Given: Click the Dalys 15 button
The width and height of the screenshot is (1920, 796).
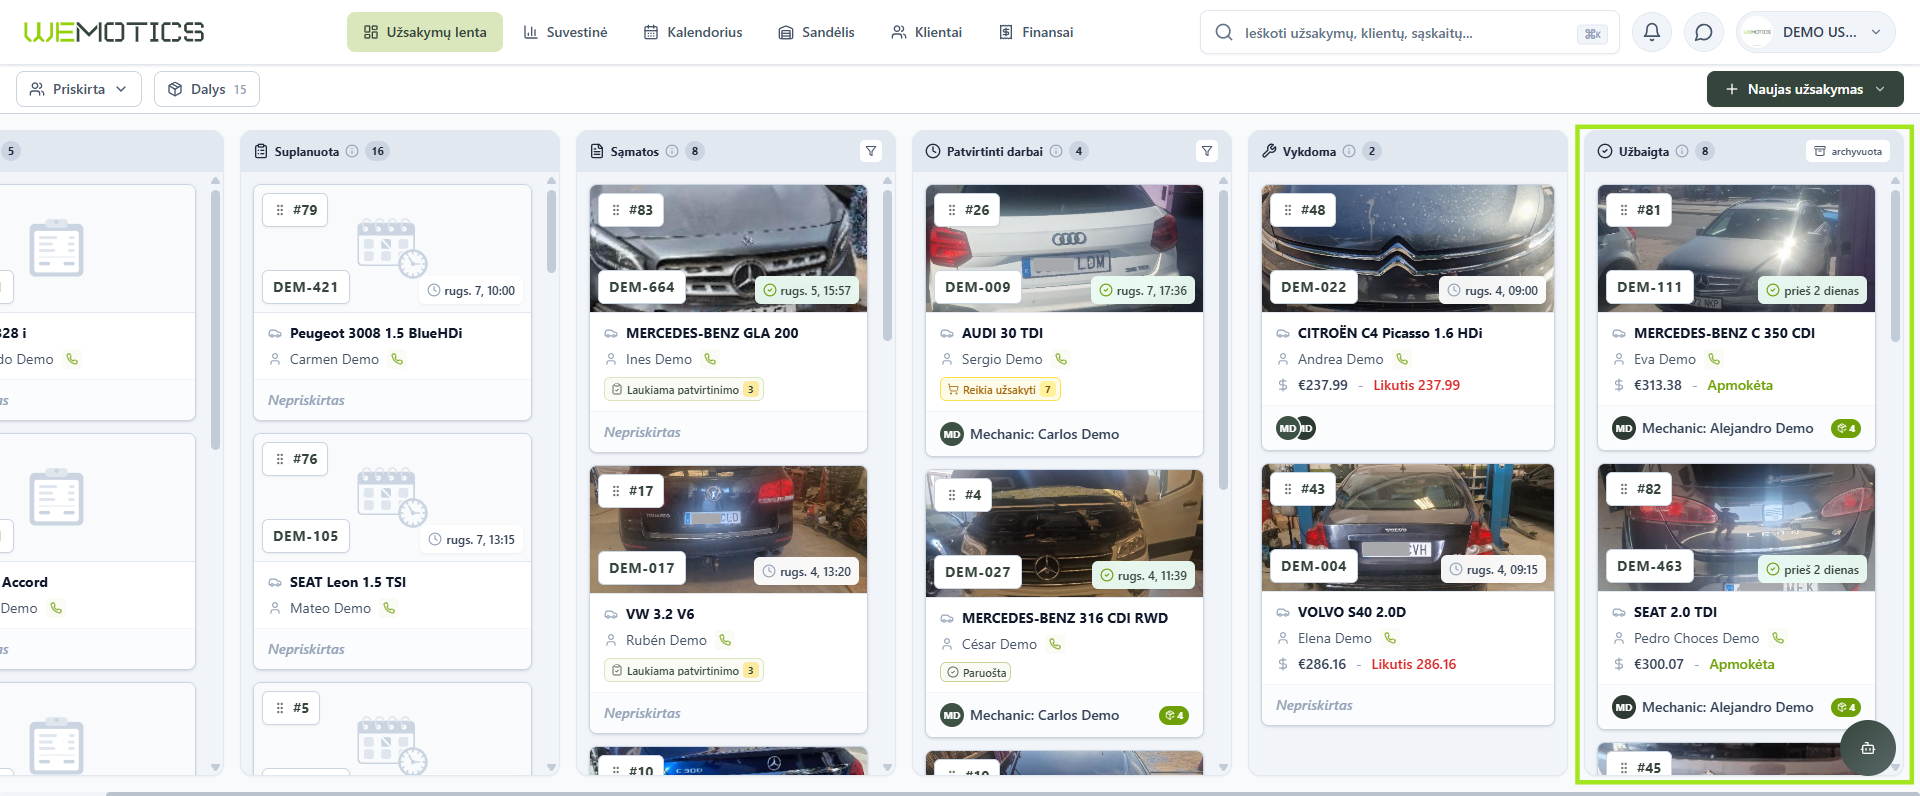Looking at the screenshot, I should [207, 89].
